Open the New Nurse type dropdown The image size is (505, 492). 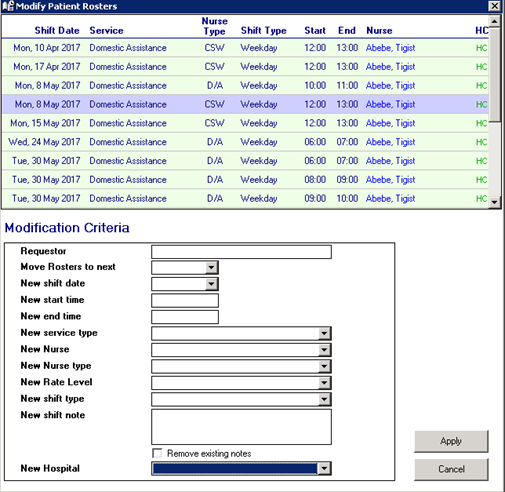tap(324, 366)
